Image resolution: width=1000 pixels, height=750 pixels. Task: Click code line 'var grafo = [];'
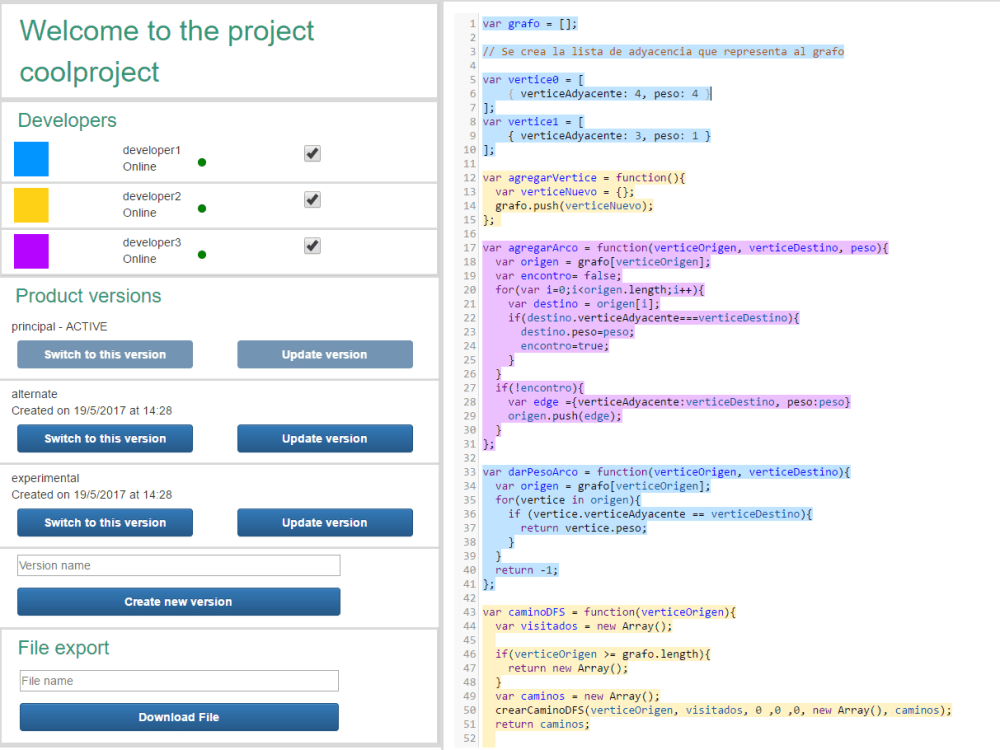click(x=529, y=24)
